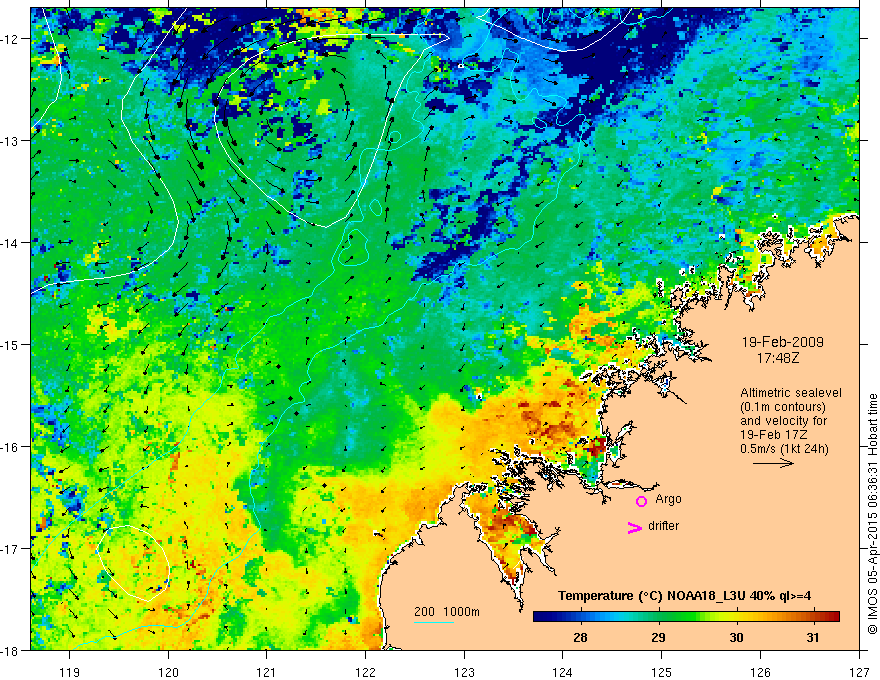
Task: Click the magenta Argo circle symbol
Action: pyautogui.click(x=641, y=501)
